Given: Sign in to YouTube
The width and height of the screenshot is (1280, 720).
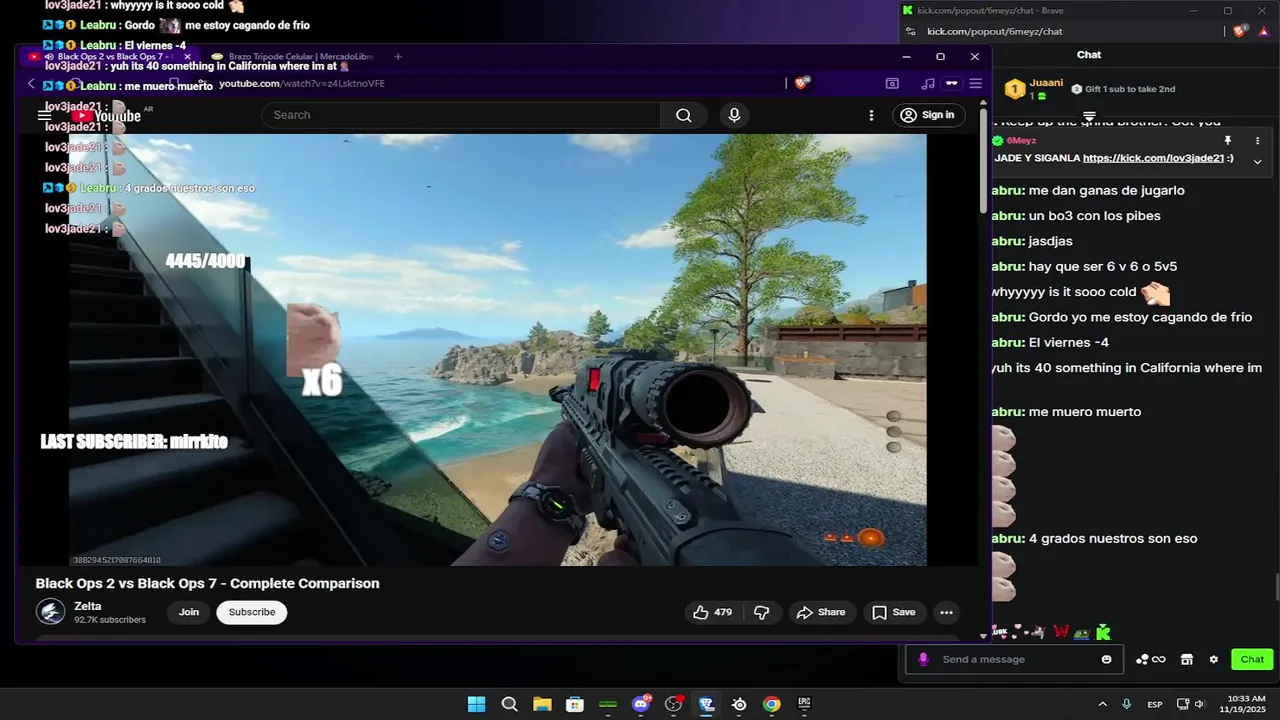Looking at the screenshot, I should (928, 115).
